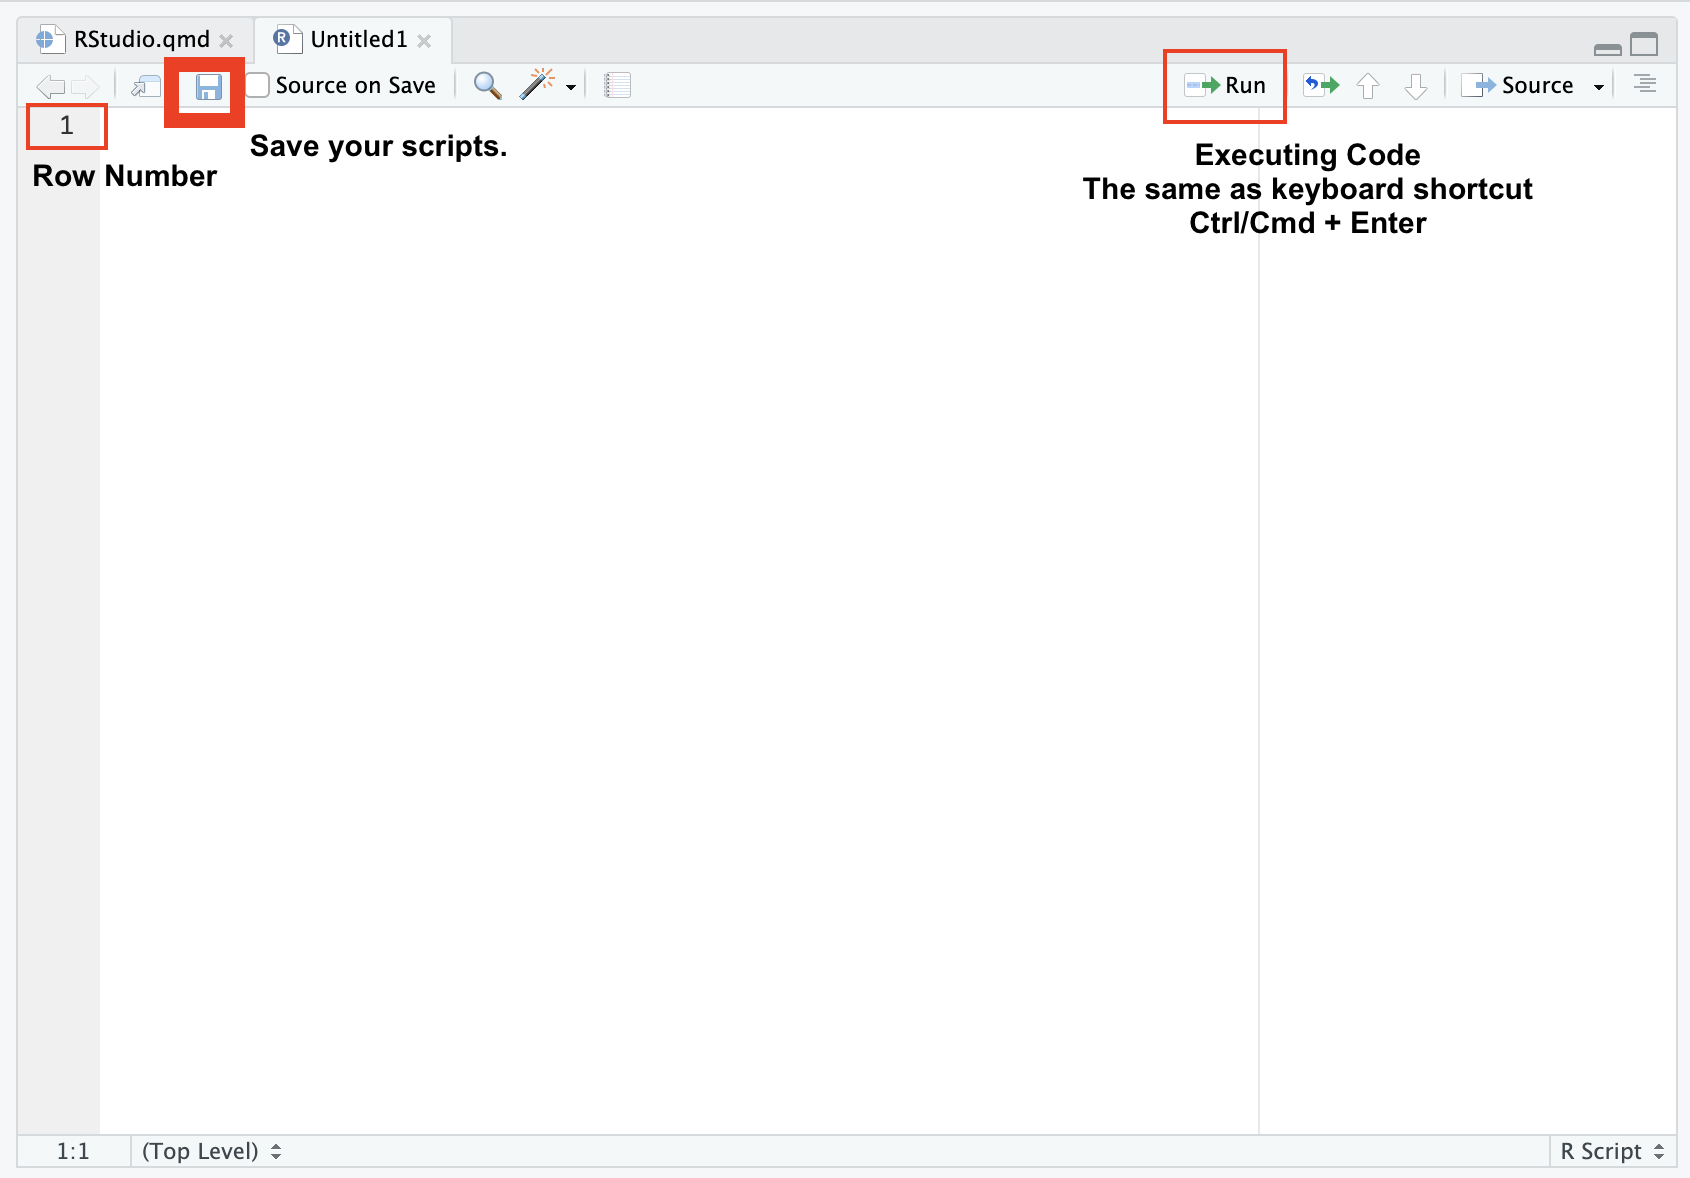Click the Re-run previous code icon
The width and height of the screenshot is (1690, 1178).
point(1321,86)
